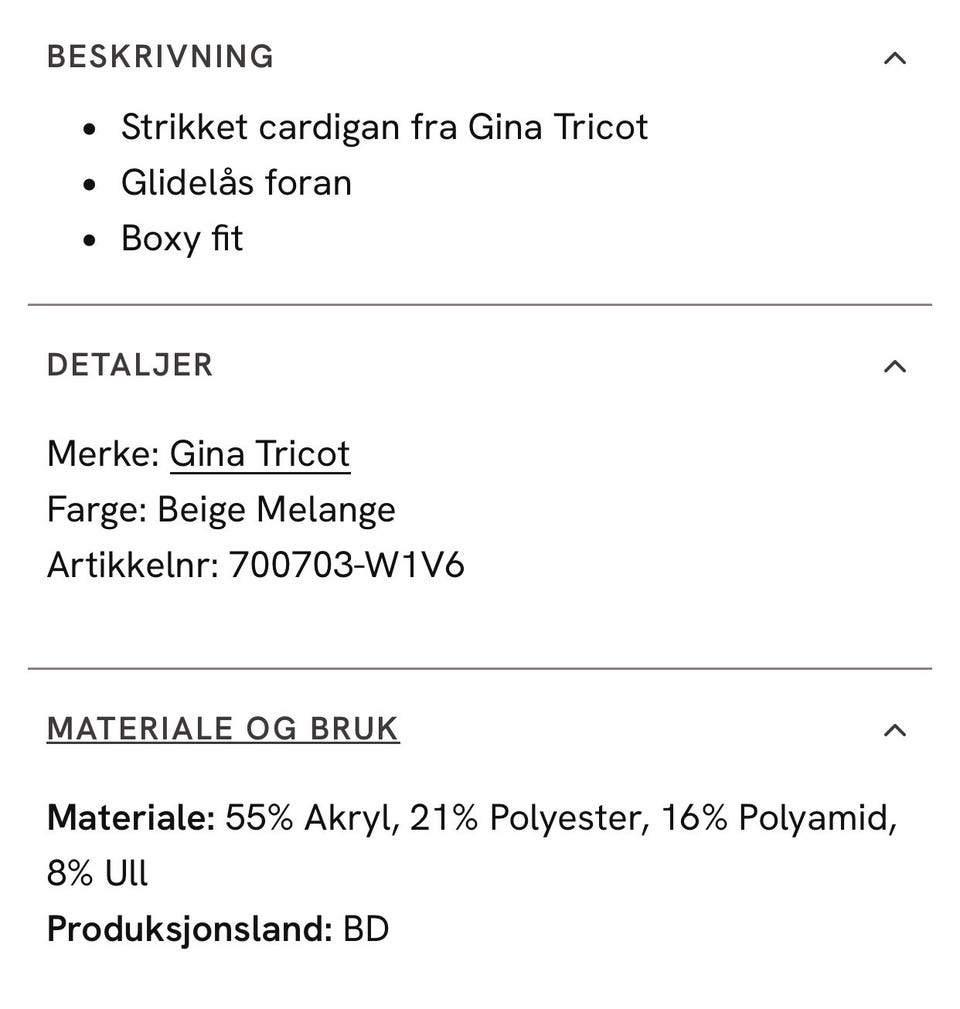
Task: Click the upward arrow beside DETALJER
Action: (x=893, y=366)
